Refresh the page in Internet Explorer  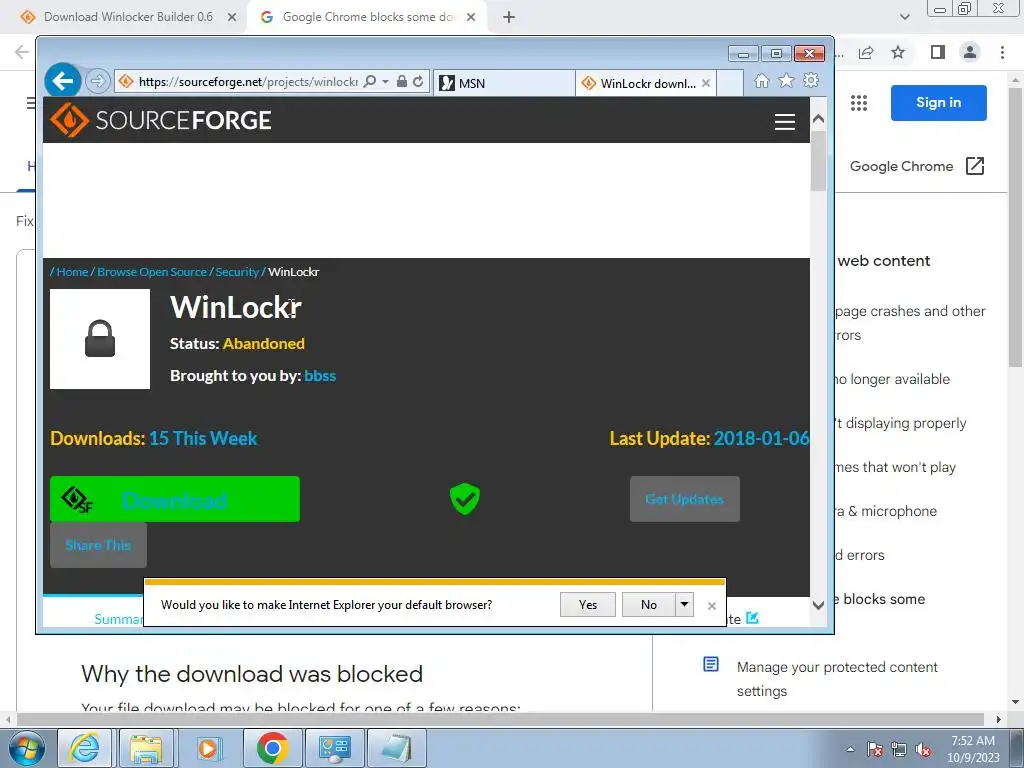(x=418, y=82)
